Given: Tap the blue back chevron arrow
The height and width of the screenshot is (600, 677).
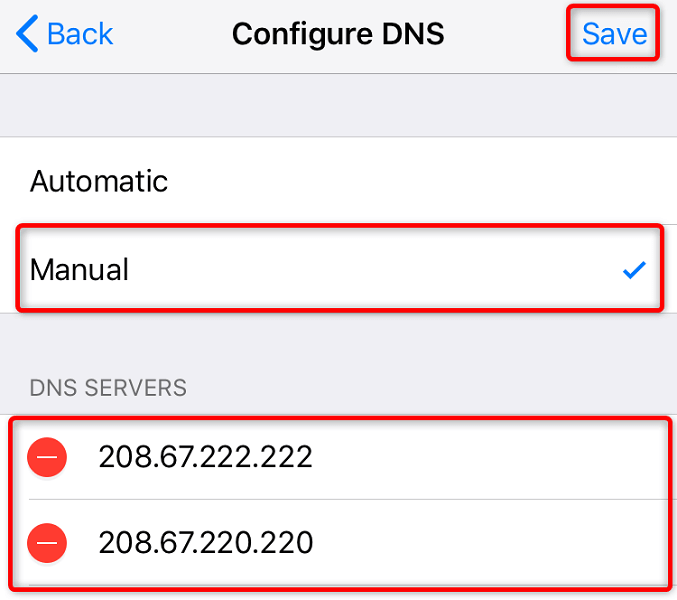Looking at the screenshot, I should tap(27, 34).
